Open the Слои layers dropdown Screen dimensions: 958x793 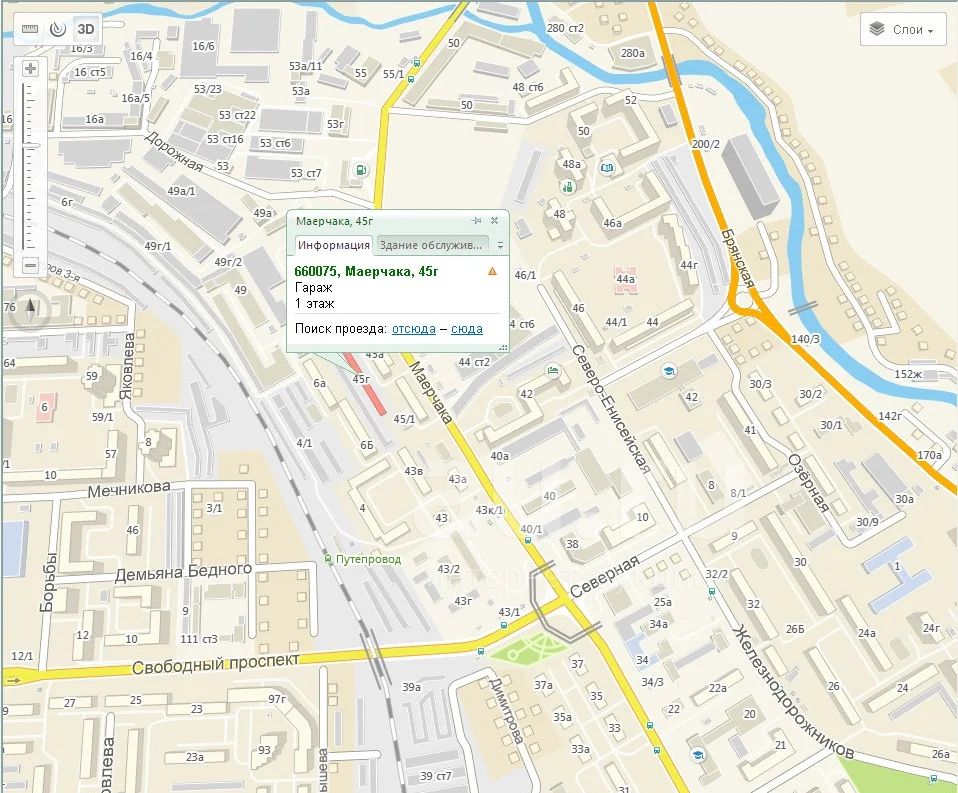(905, 29)
